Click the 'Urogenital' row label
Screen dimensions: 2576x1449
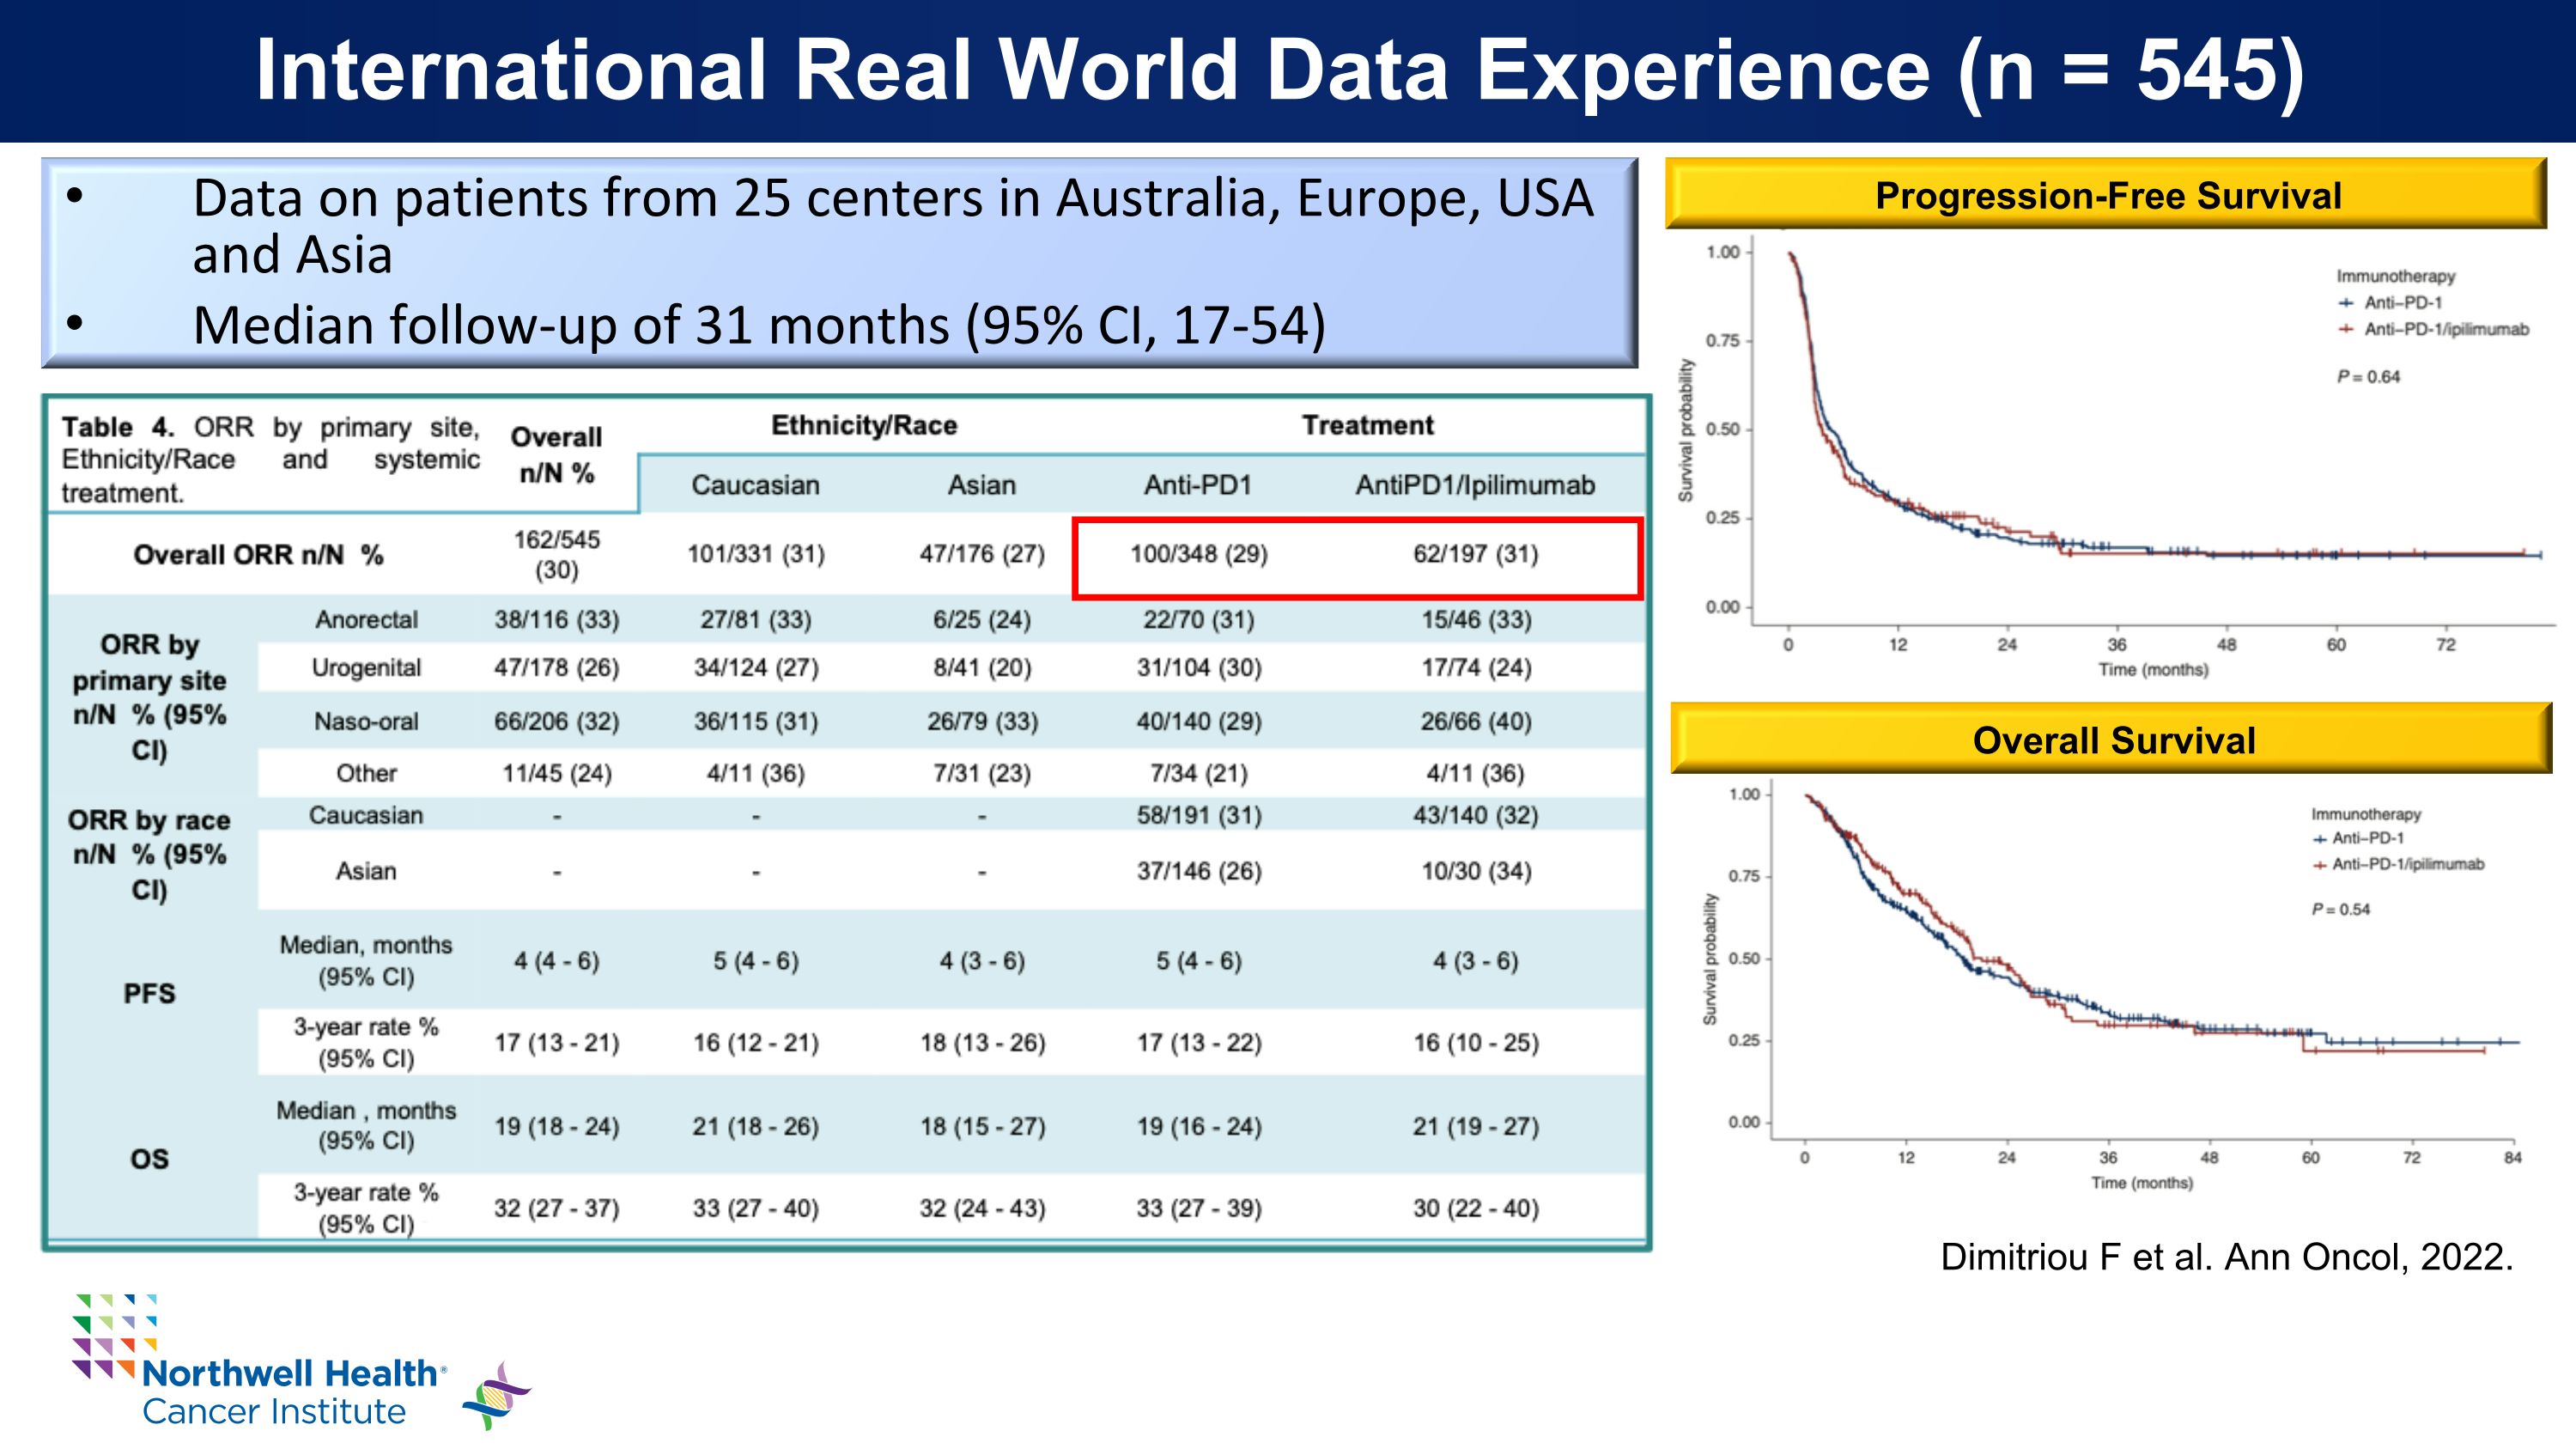point(366,667)
